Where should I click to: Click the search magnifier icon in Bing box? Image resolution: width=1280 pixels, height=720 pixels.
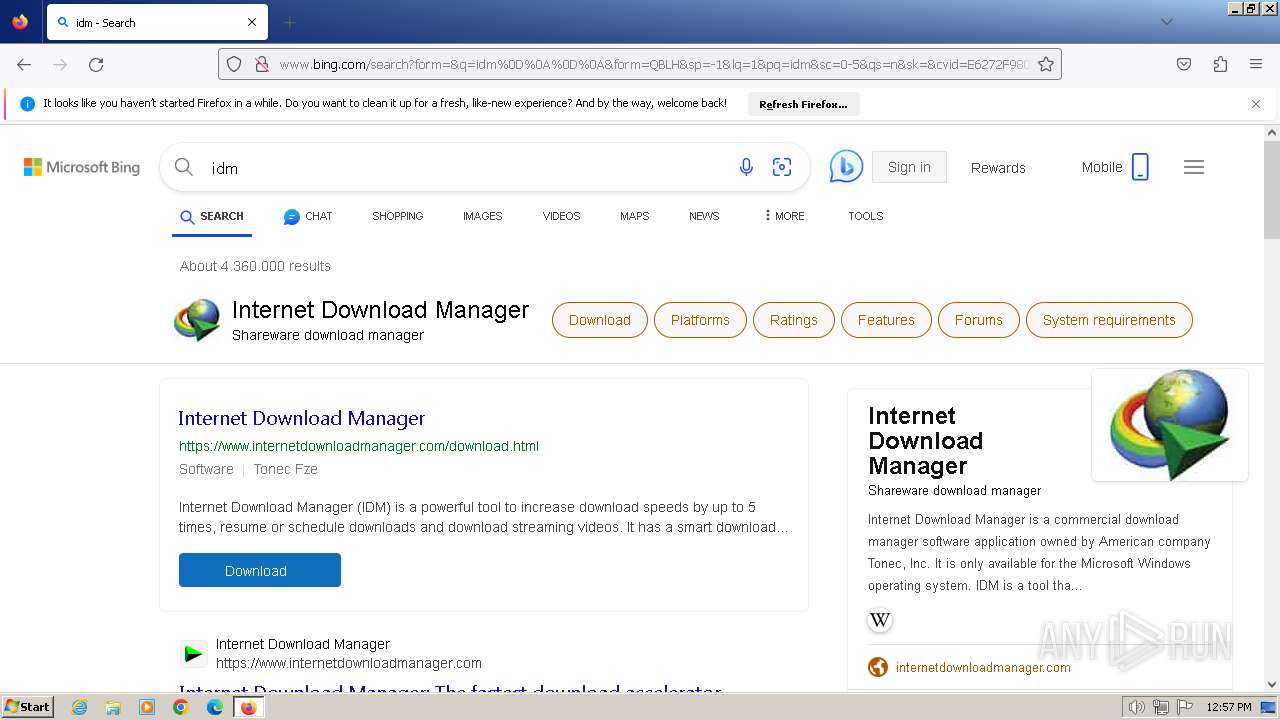pyautogui.click(x=184, y=167)
